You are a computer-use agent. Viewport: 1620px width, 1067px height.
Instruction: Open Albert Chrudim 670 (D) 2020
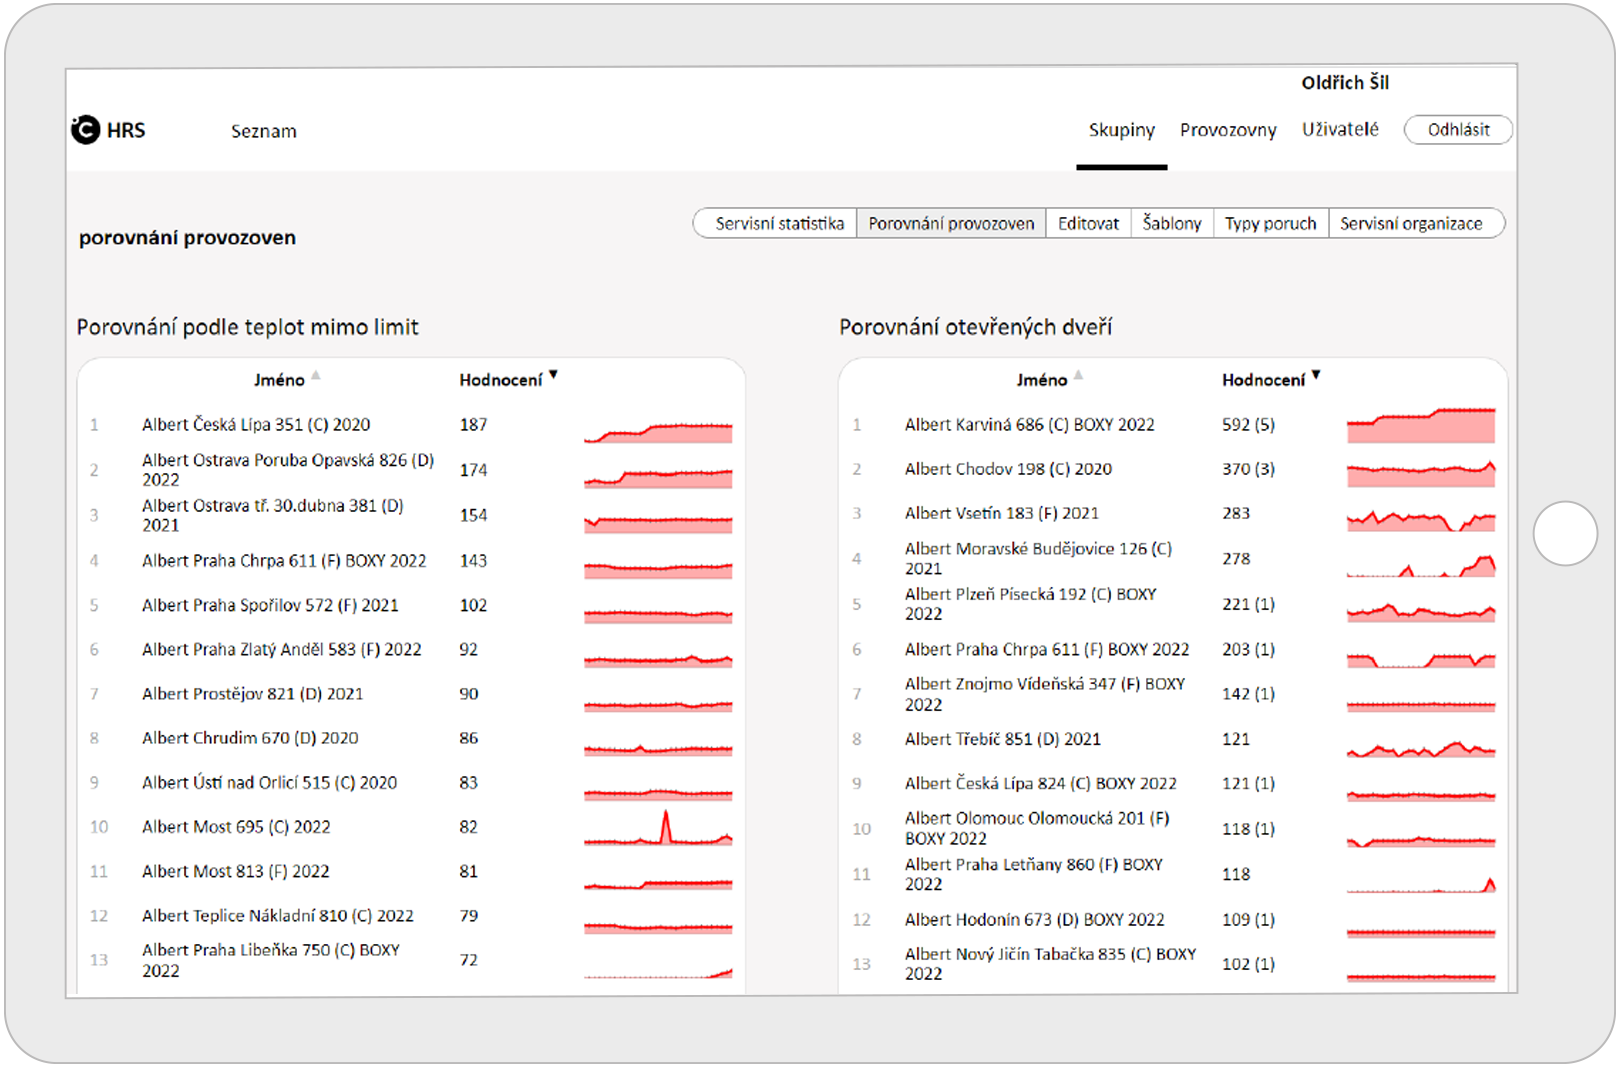[x=250, y=738]
